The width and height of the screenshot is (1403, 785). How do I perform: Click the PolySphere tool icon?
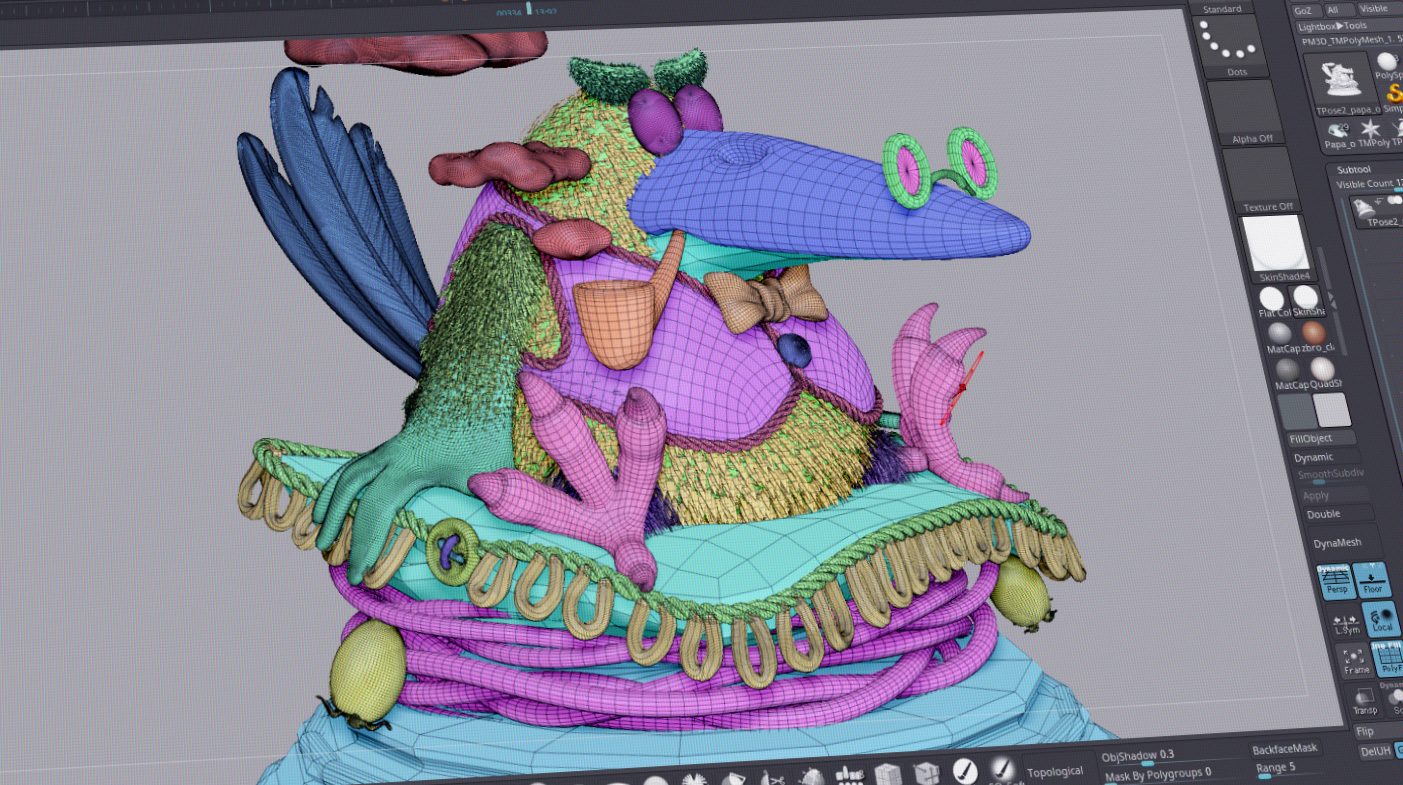click(x=1388, y=62)
